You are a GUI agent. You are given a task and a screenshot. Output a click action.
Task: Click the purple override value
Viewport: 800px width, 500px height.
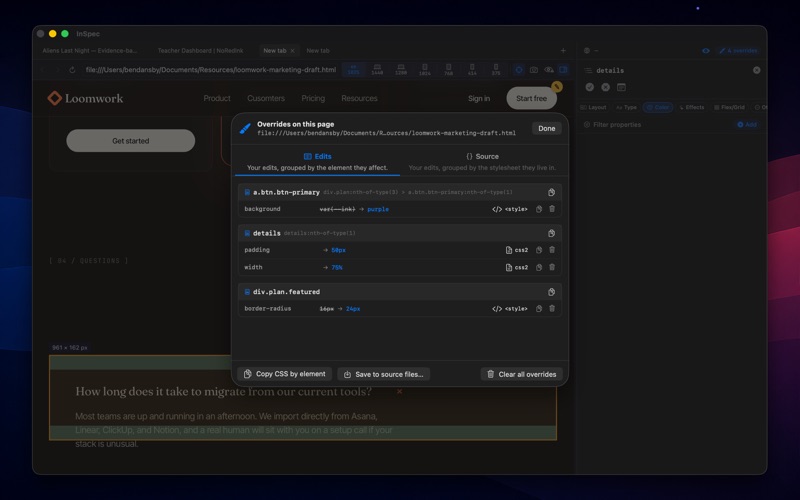[x=378, y=209]
